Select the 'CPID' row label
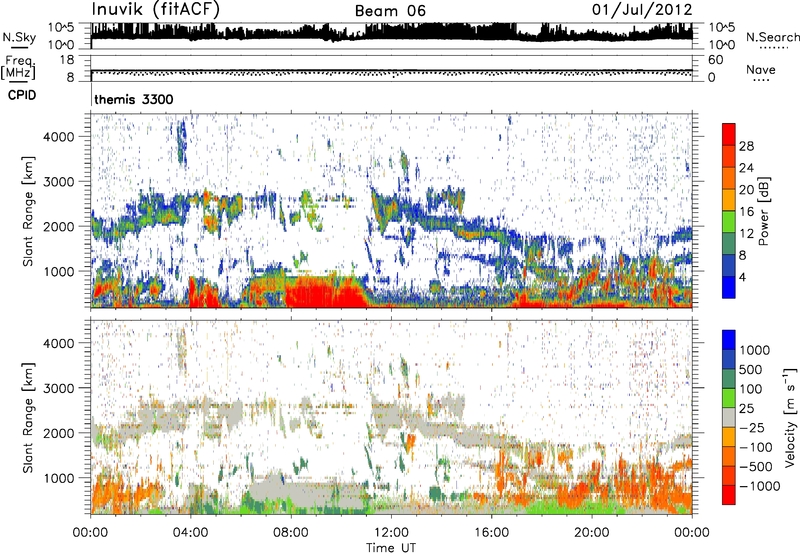The width and height of the screenshot is (800, 554). (x=22, y=95)
